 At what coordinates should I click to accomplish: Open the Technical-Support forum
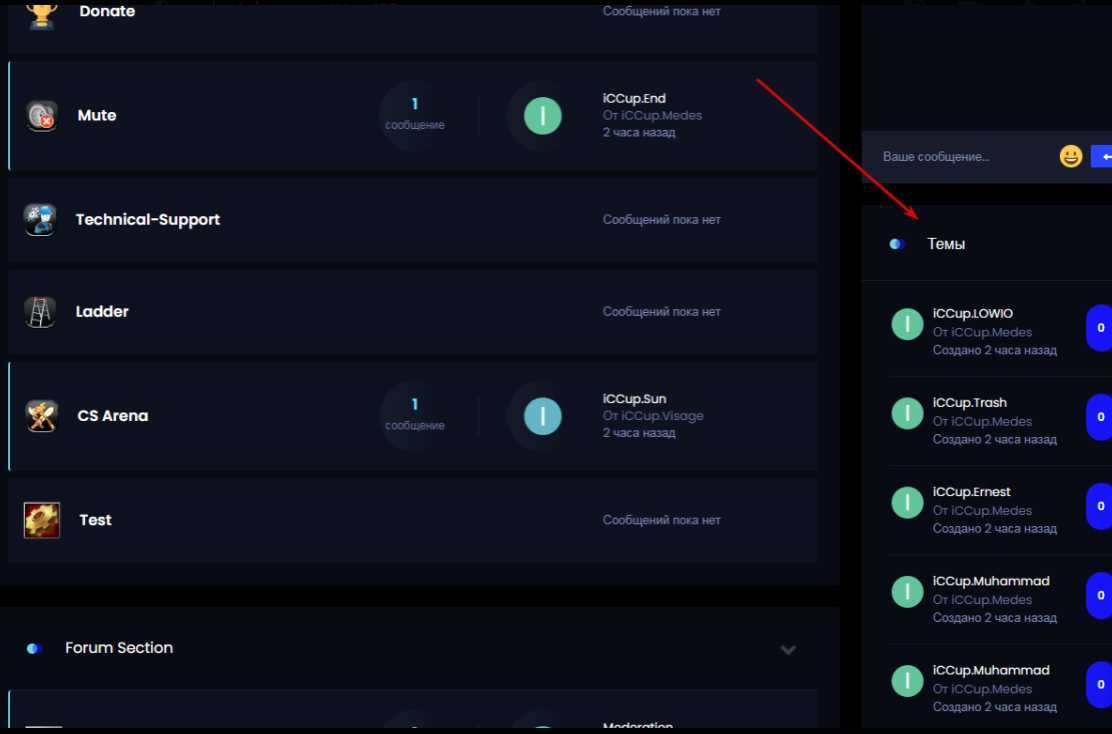point(148,220)
